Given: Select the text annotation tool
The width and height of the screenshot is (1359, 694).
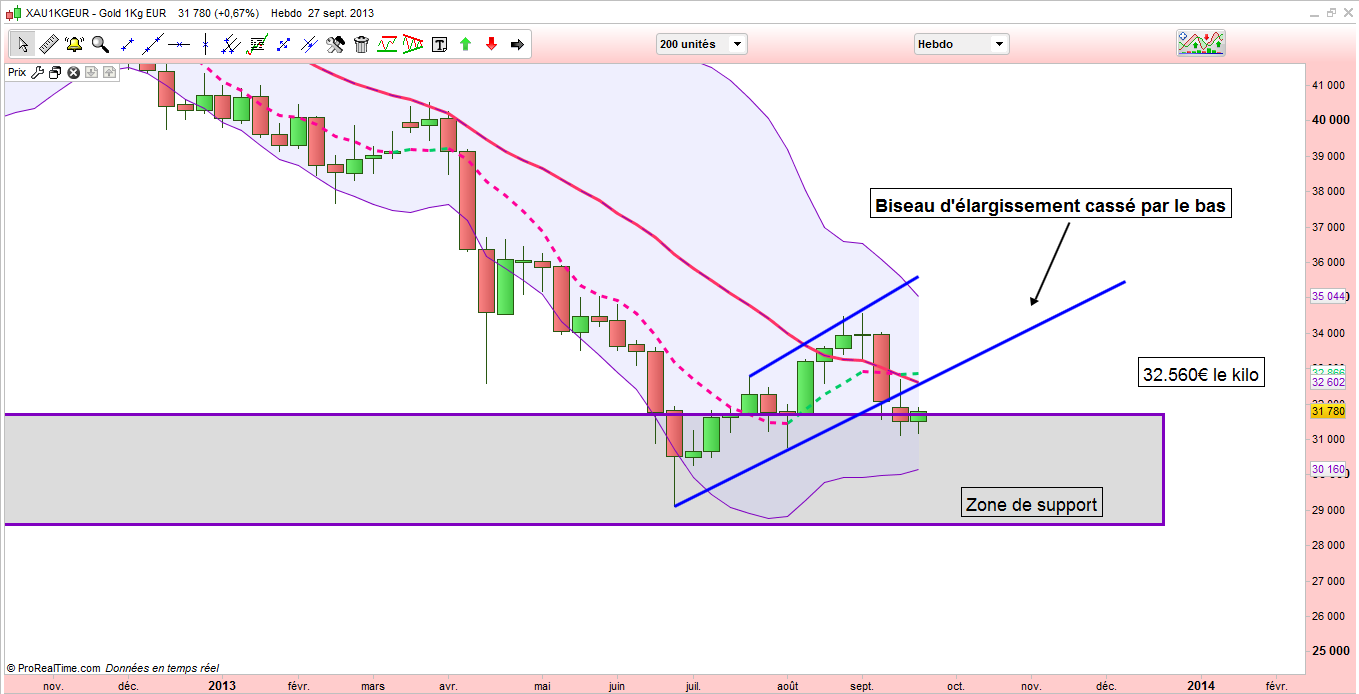Looking at the screenshot, I should click(x=439, y=44).
